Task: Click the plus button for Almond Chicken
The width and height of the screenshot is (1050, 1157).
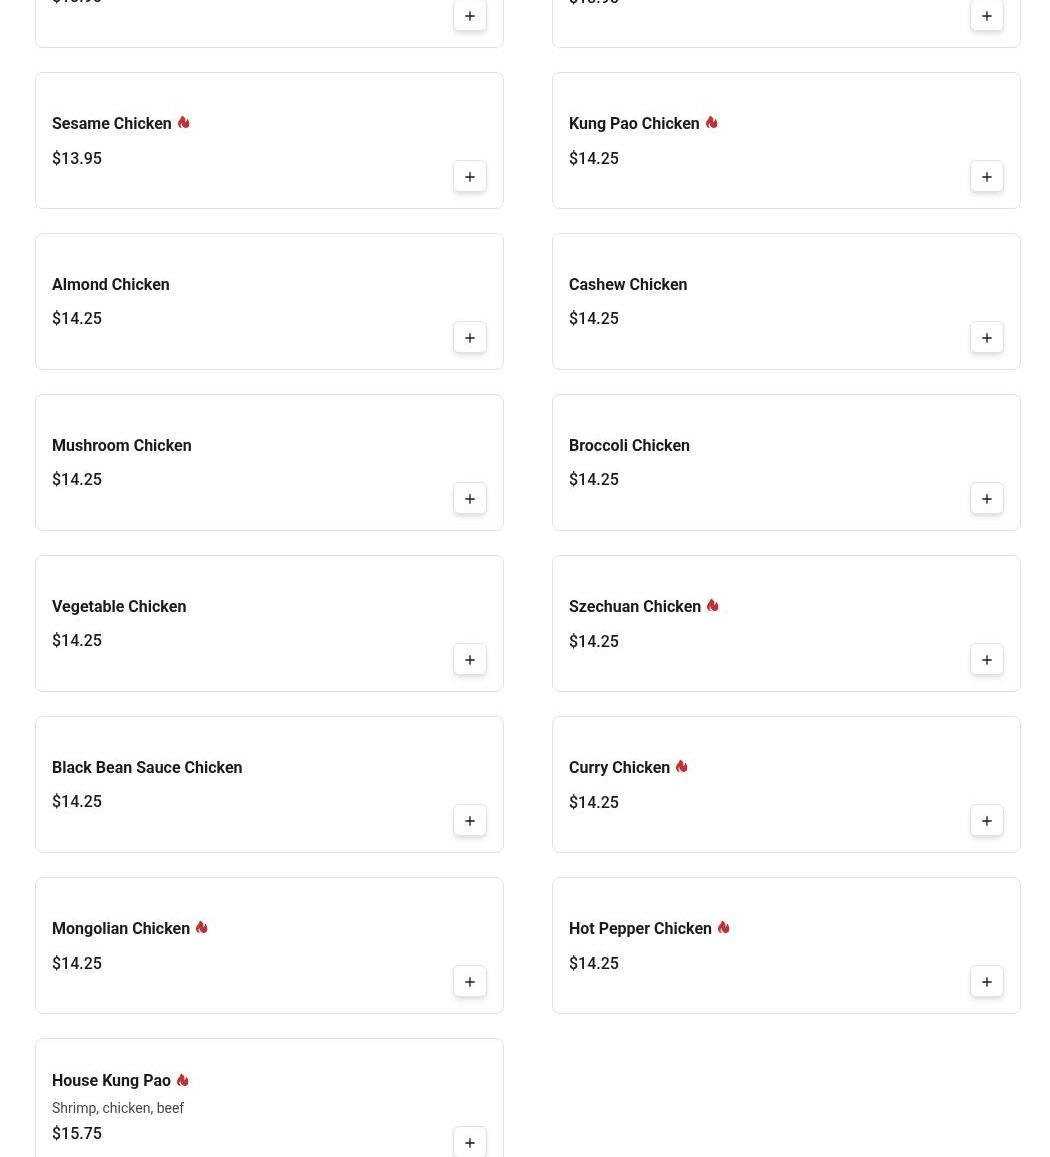Action: [x=469, y=338]
